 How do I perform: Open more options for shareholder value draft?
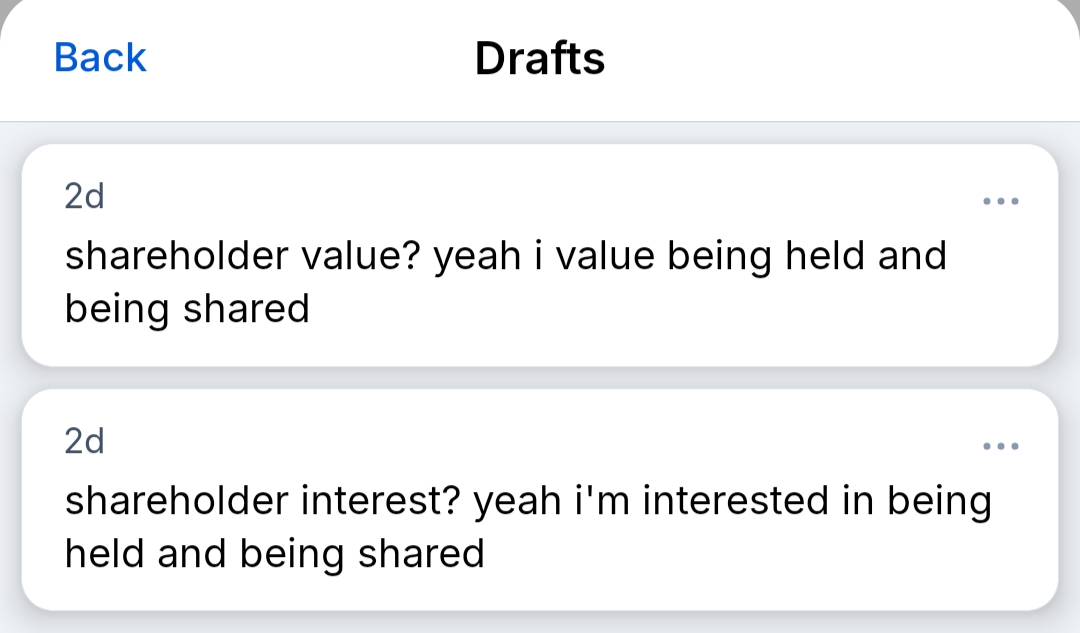click(1001, 201)
